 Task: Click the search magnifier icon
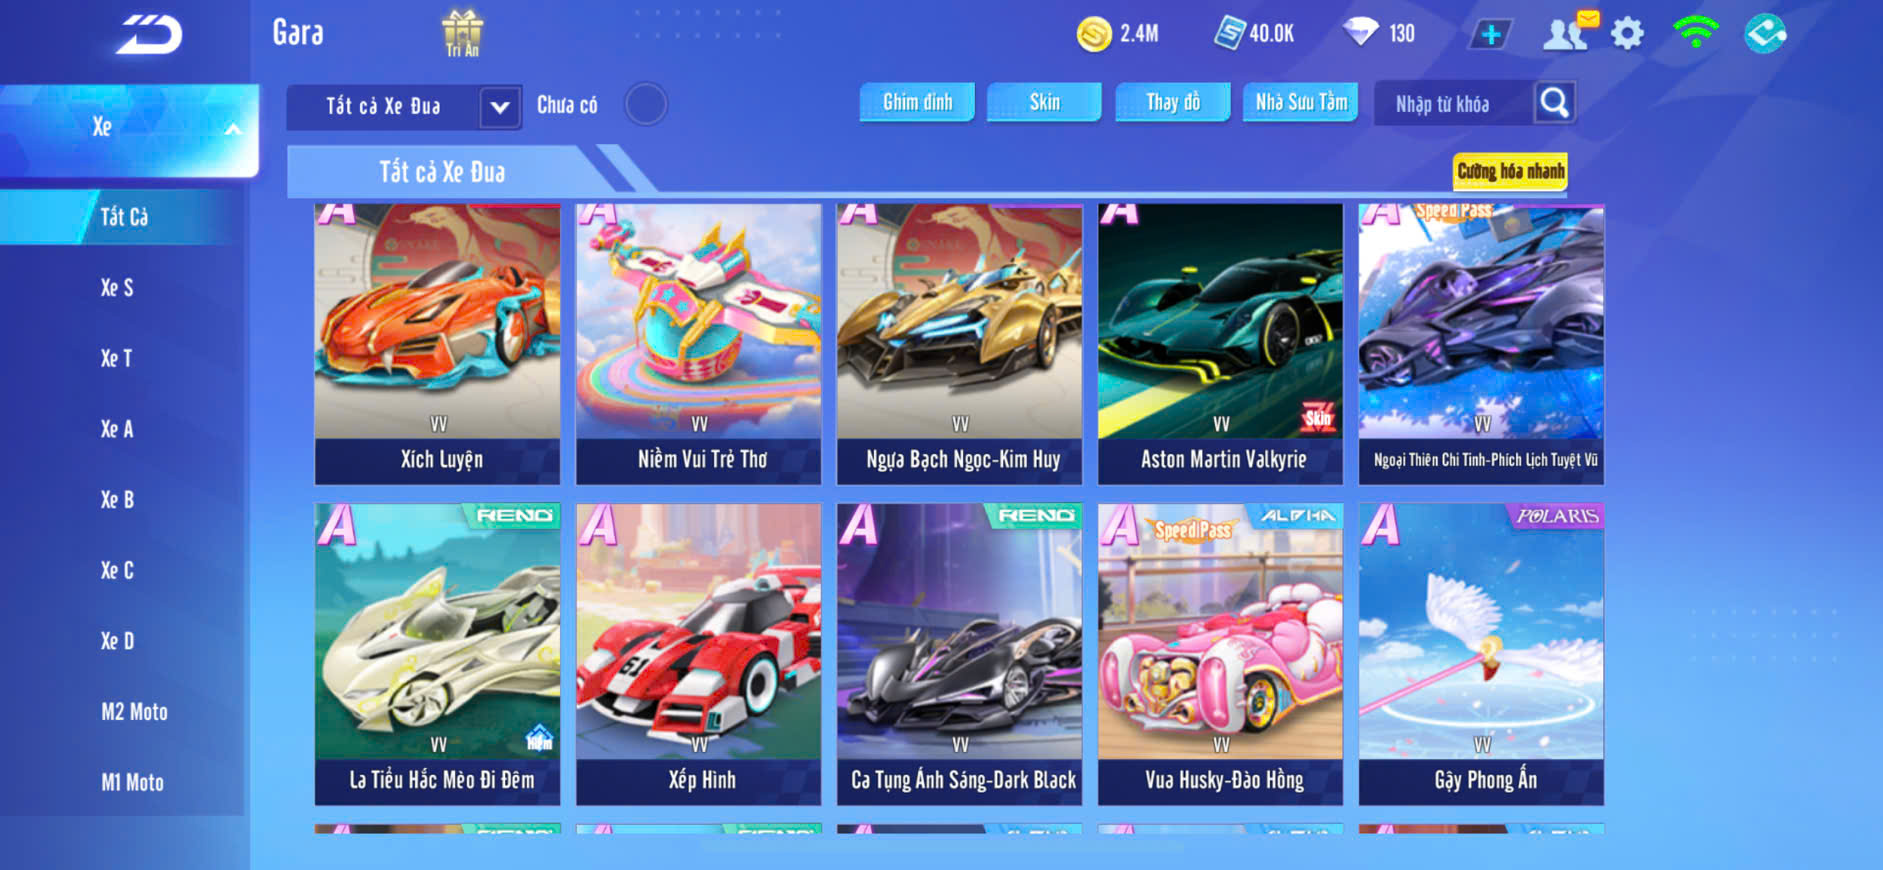click(1554, 102)
